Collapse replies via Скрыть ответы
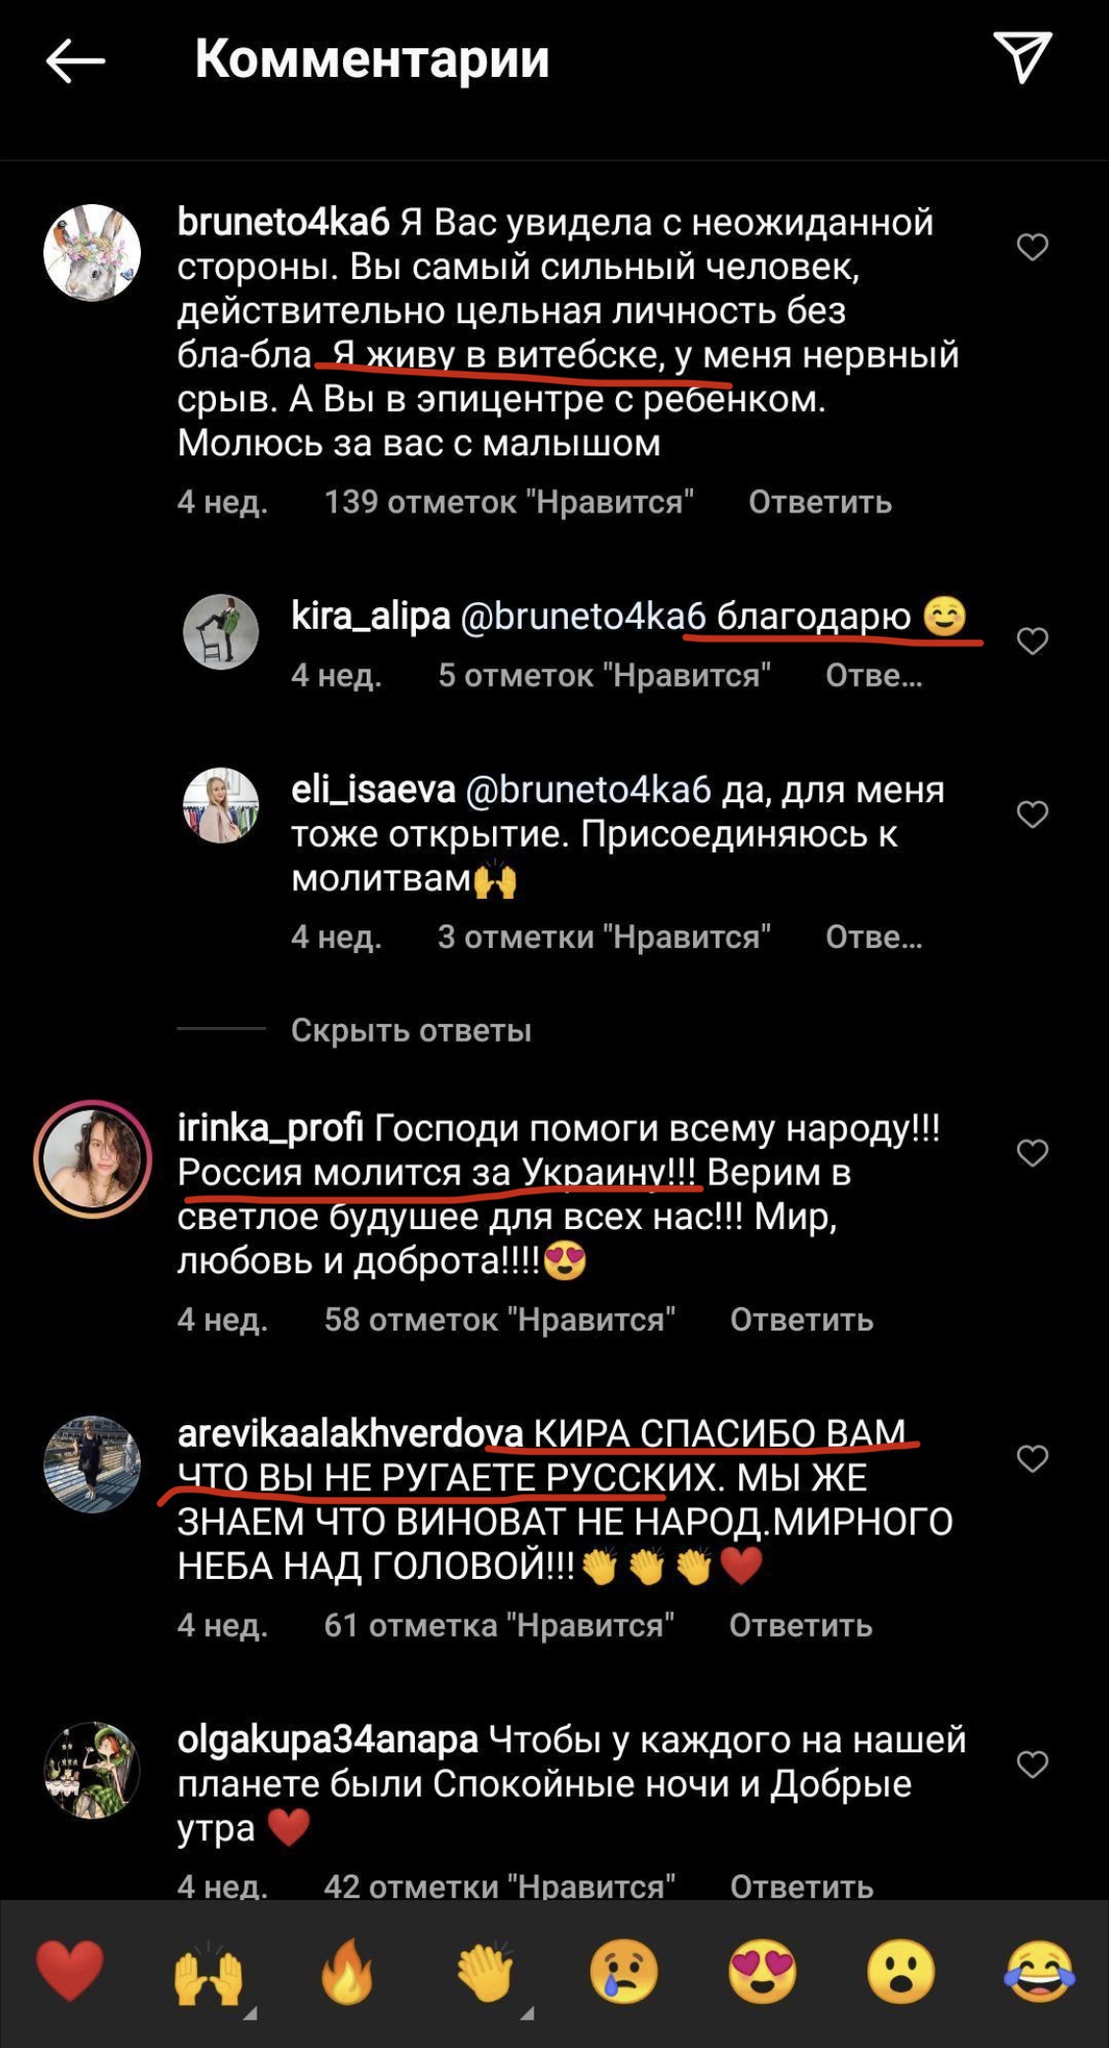The image size is (1109, 2048). tap(411, 1030)
